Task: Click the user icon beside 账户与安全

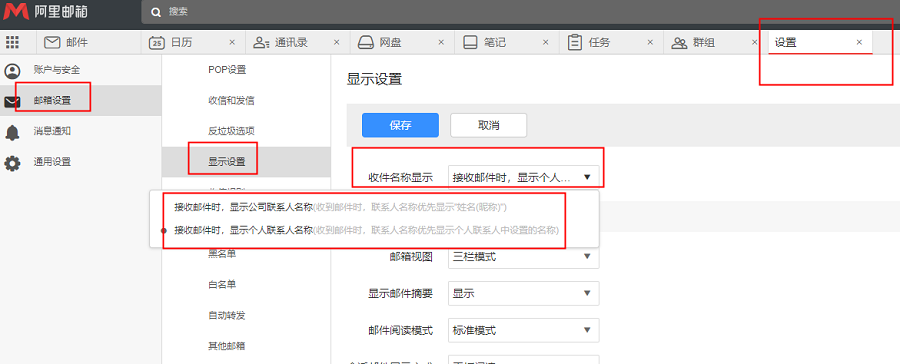Action: 12,71
